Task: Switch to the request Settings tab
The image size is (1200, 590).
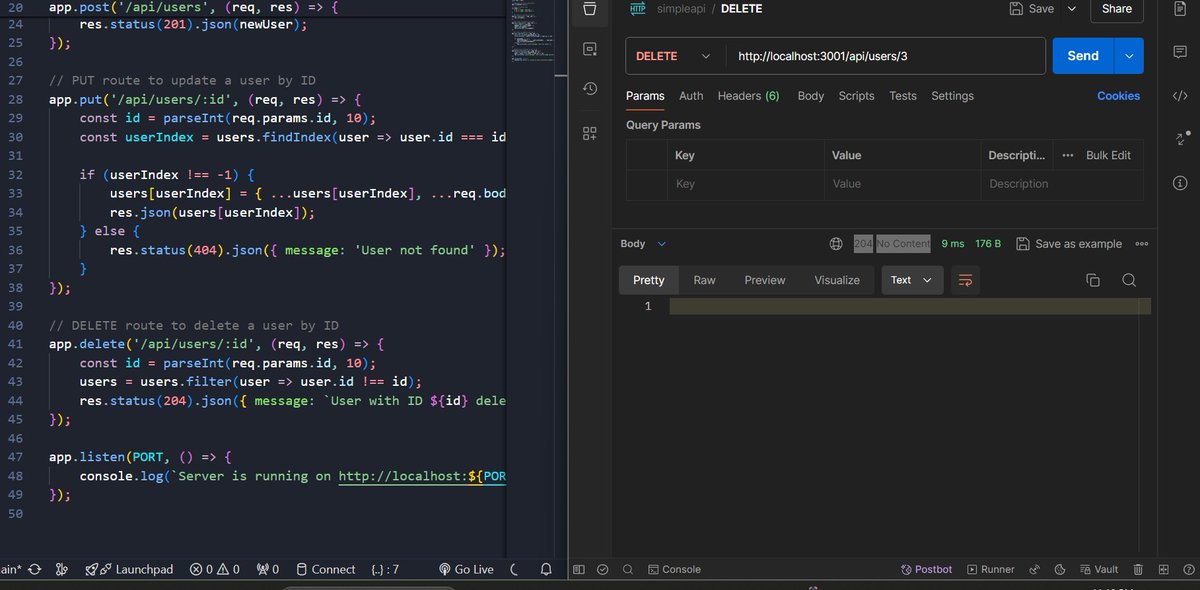Action: point(952,96)
